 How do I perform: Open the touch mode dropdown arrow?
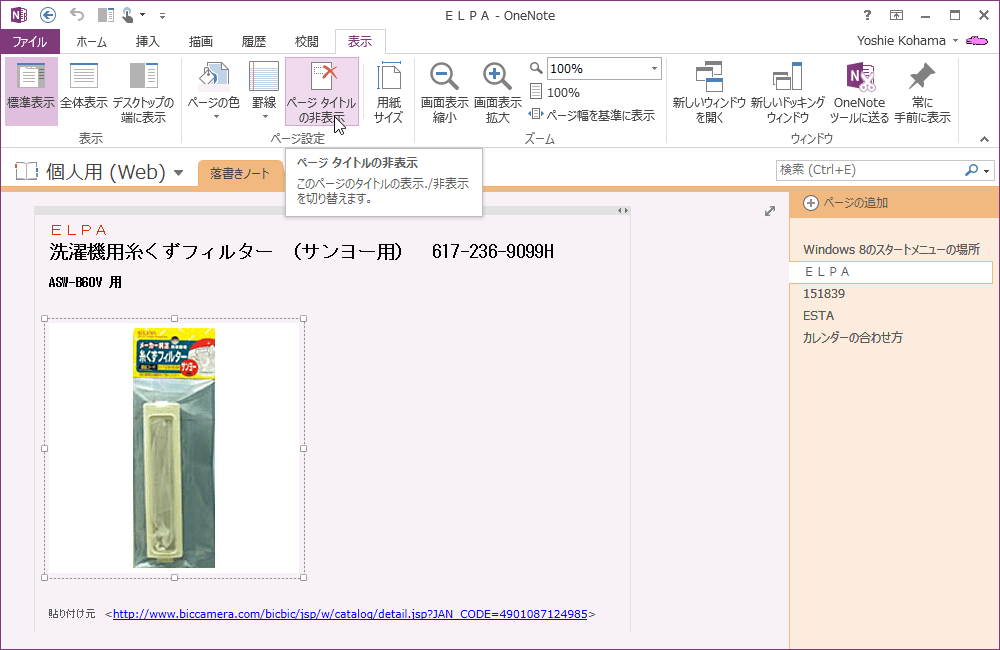(142, 15)
